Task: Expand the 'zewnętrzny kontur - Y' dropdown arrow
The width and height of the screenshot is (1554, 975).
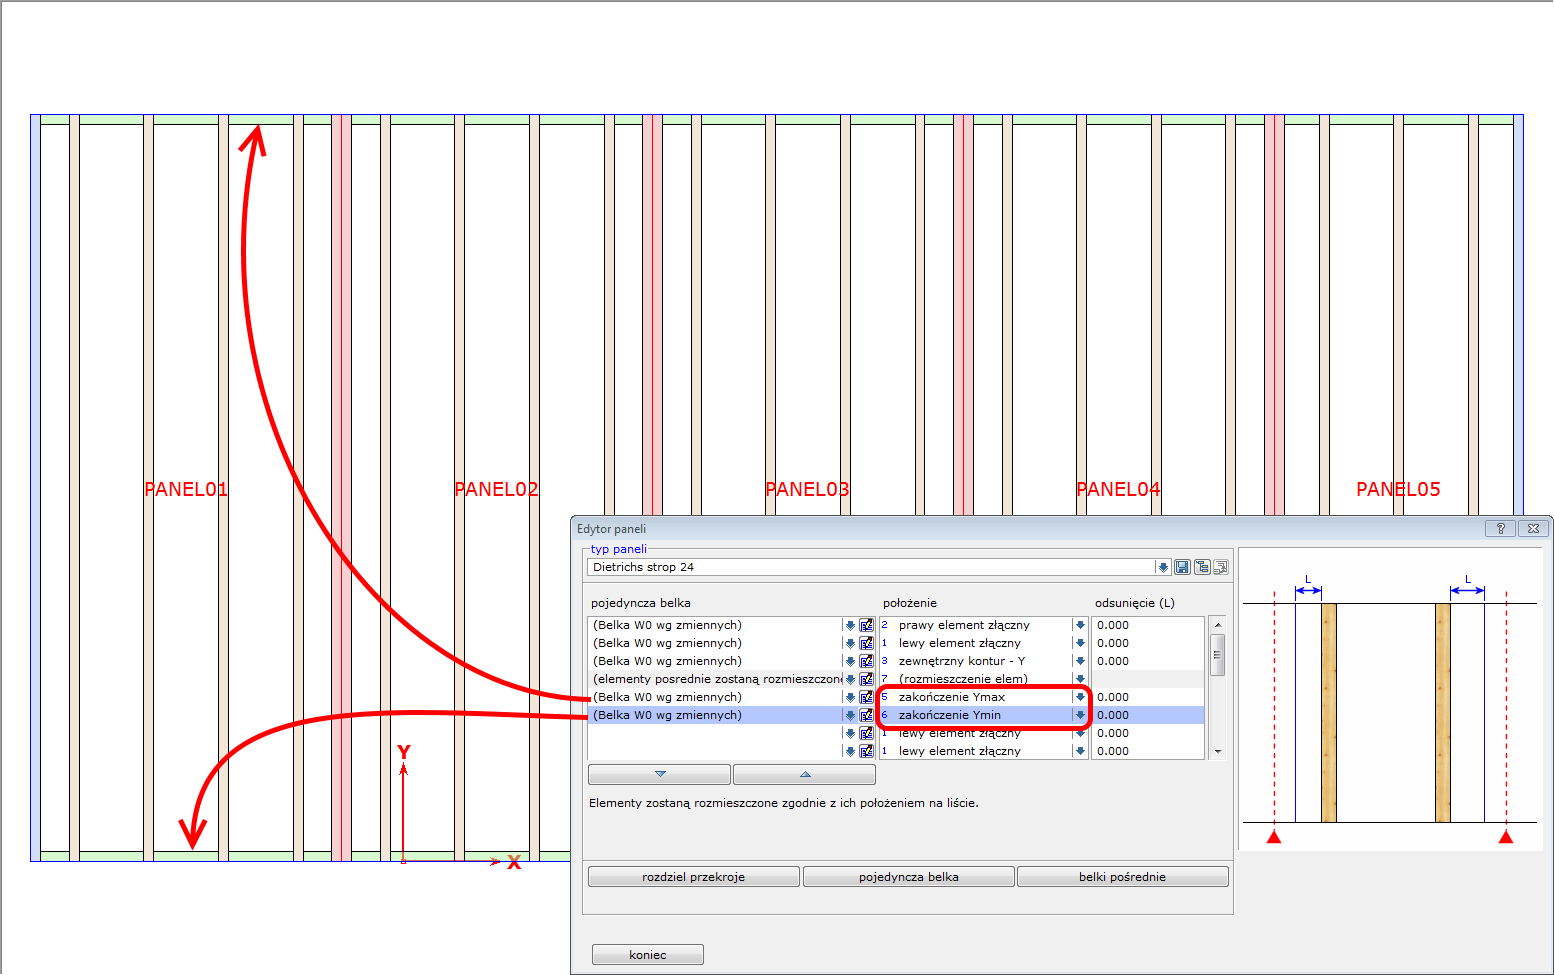Action: click(x=1080, y=661)
